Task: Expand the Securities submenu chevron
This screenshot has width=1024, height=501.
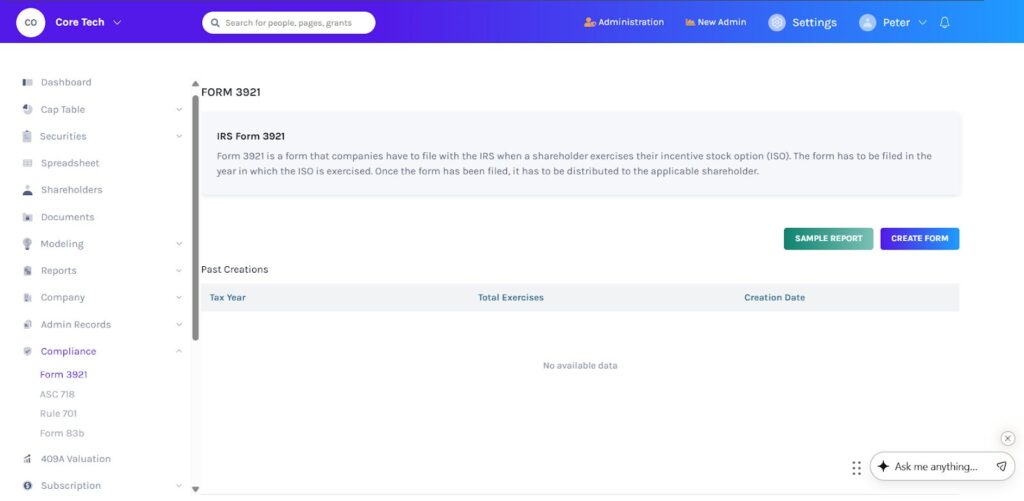Action: (x=179, y=137)
